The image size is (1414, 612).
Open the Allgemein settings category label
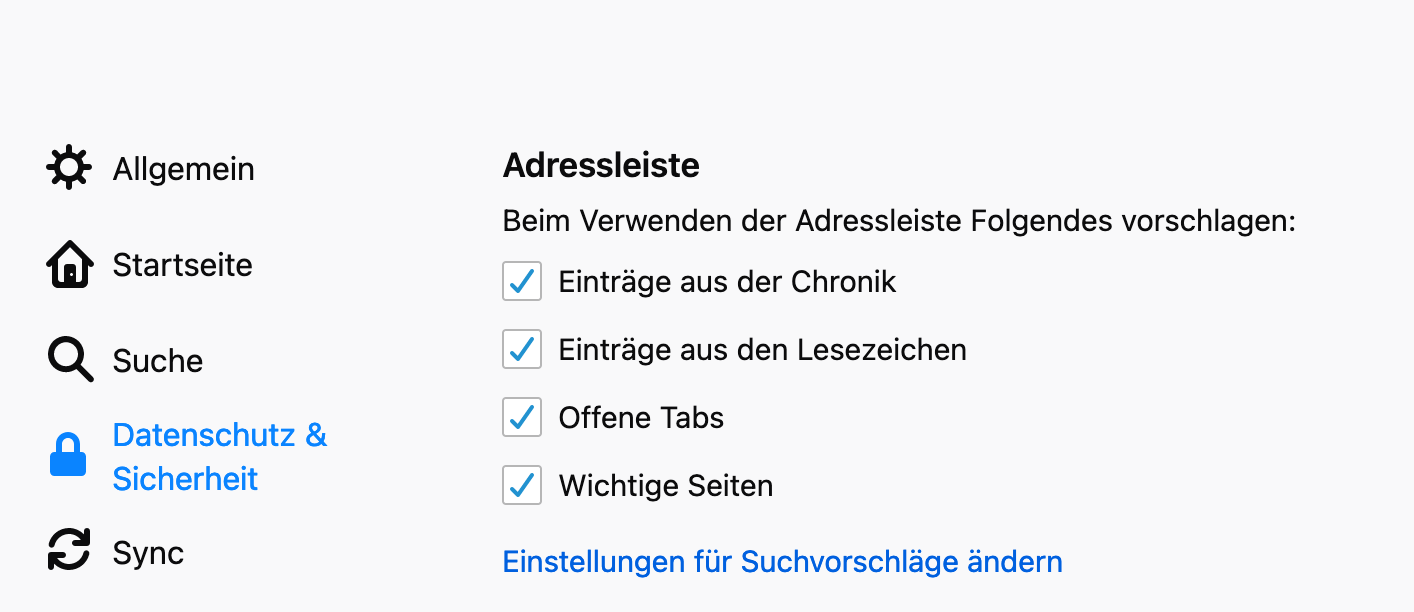(x=183, y=169)
